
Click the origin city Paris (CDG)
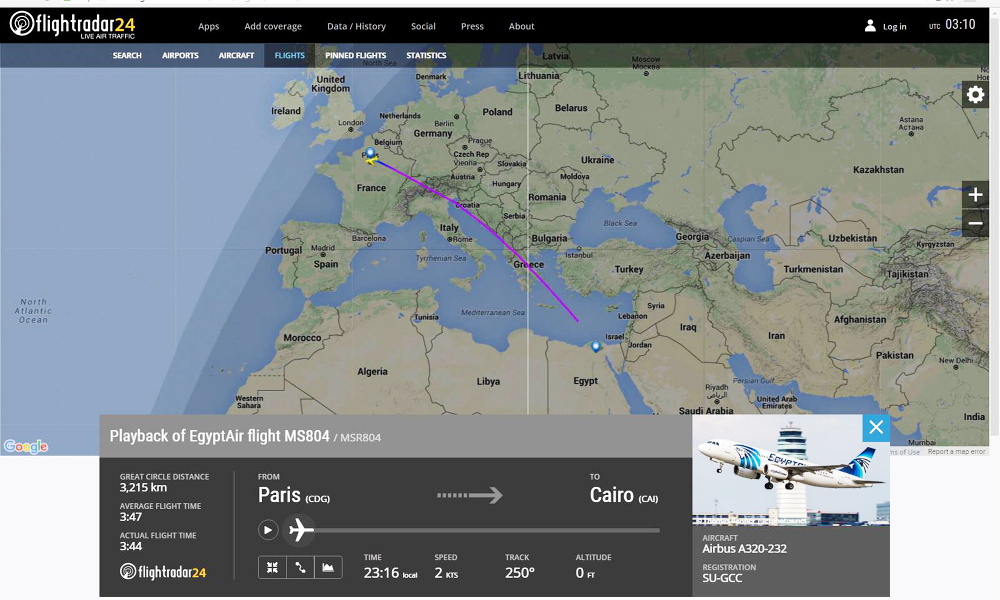[x=294, y=495]
